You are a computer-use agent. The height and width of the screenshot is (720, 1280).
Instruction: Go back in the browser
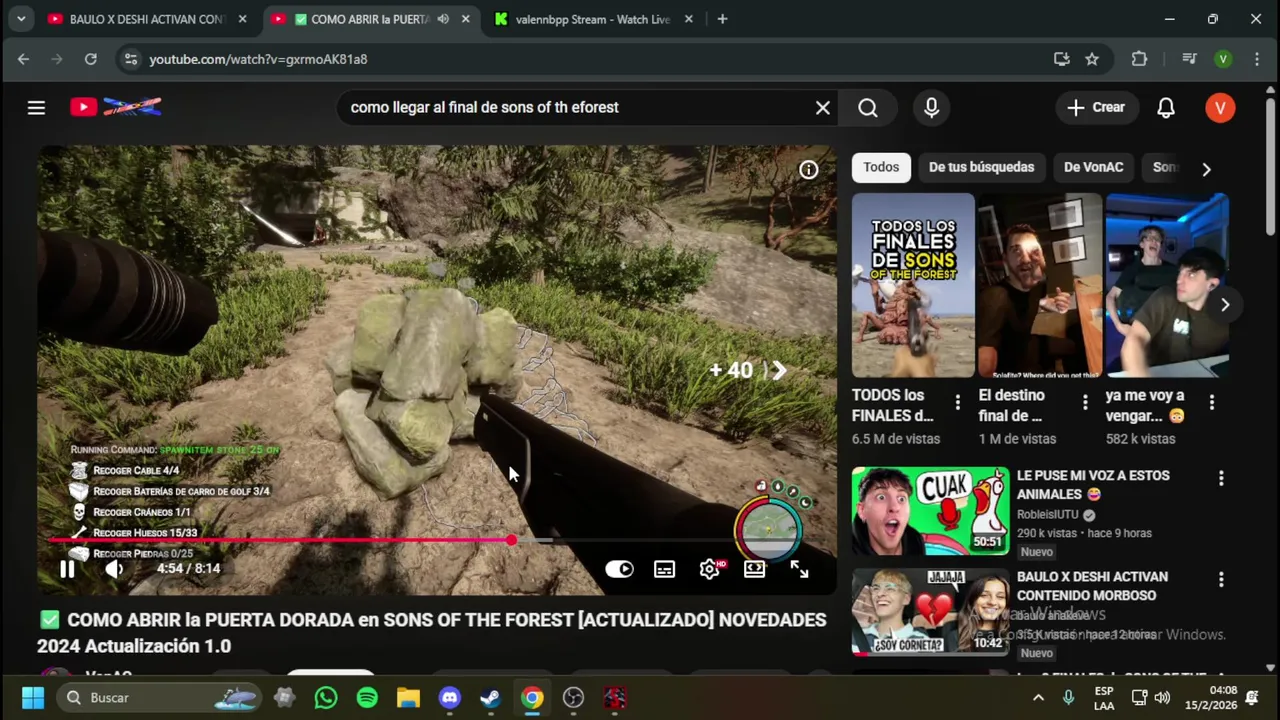coord(23,59)
